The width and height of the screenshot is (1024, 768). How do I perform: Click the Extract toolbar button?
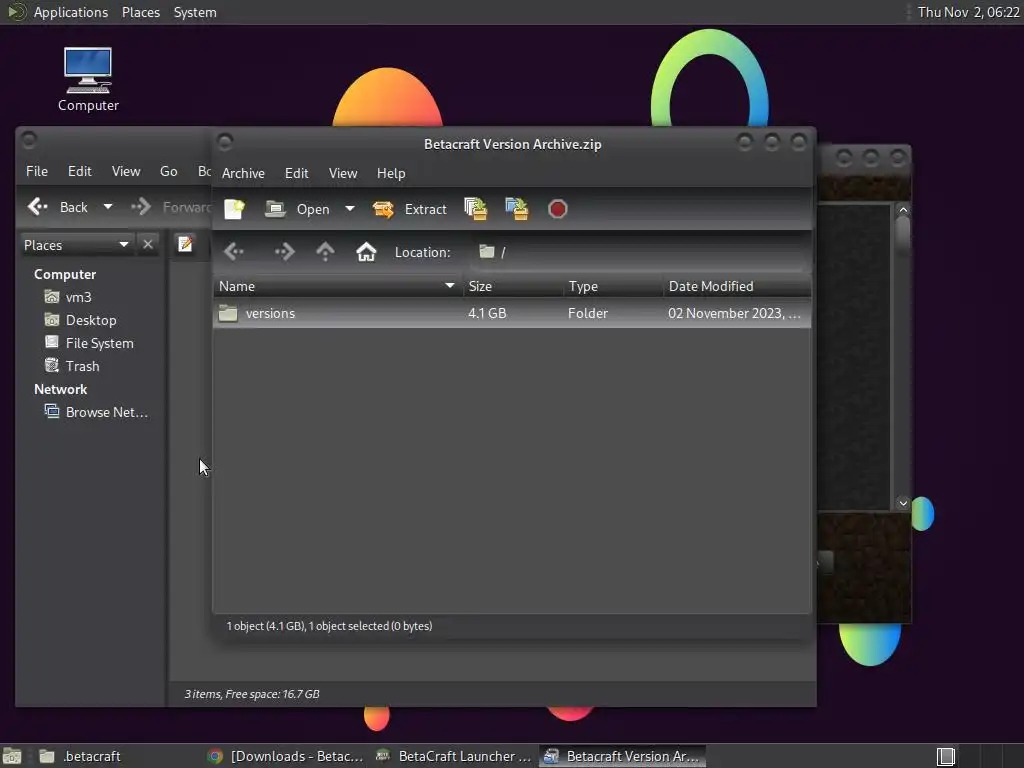409,209
